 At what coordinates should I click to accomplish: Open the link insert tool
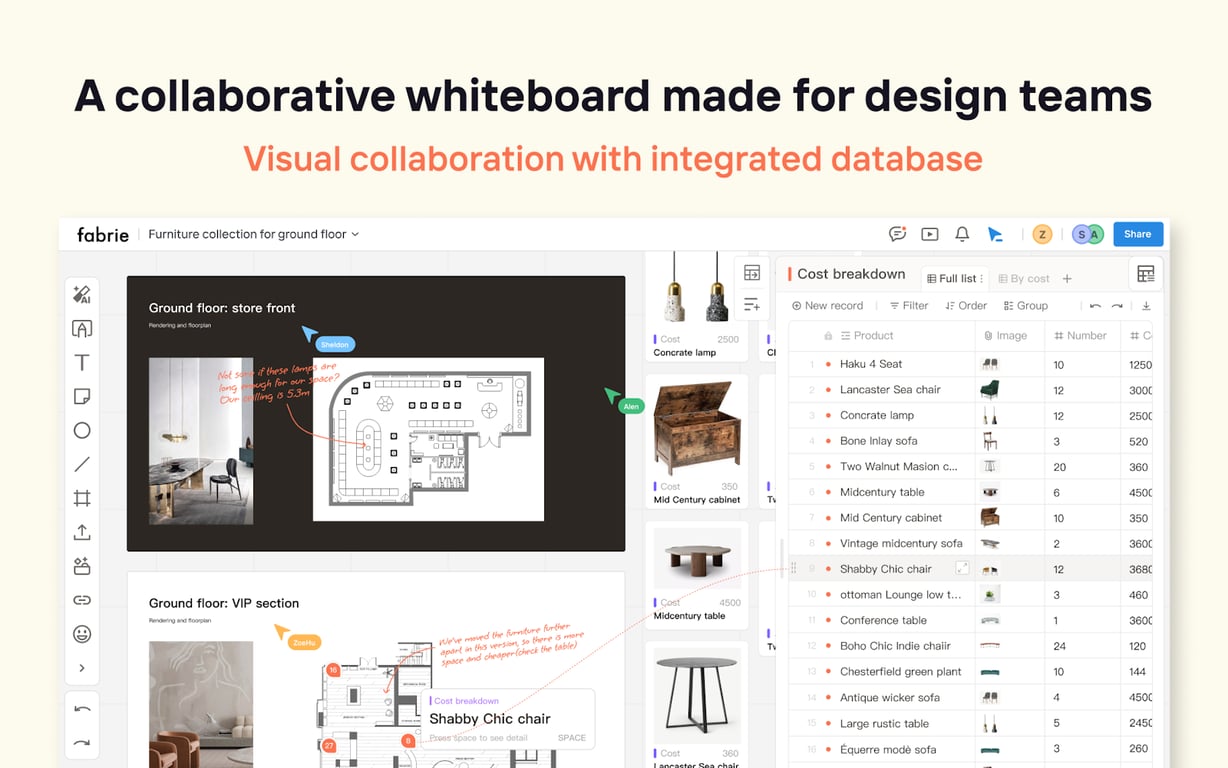82,600
